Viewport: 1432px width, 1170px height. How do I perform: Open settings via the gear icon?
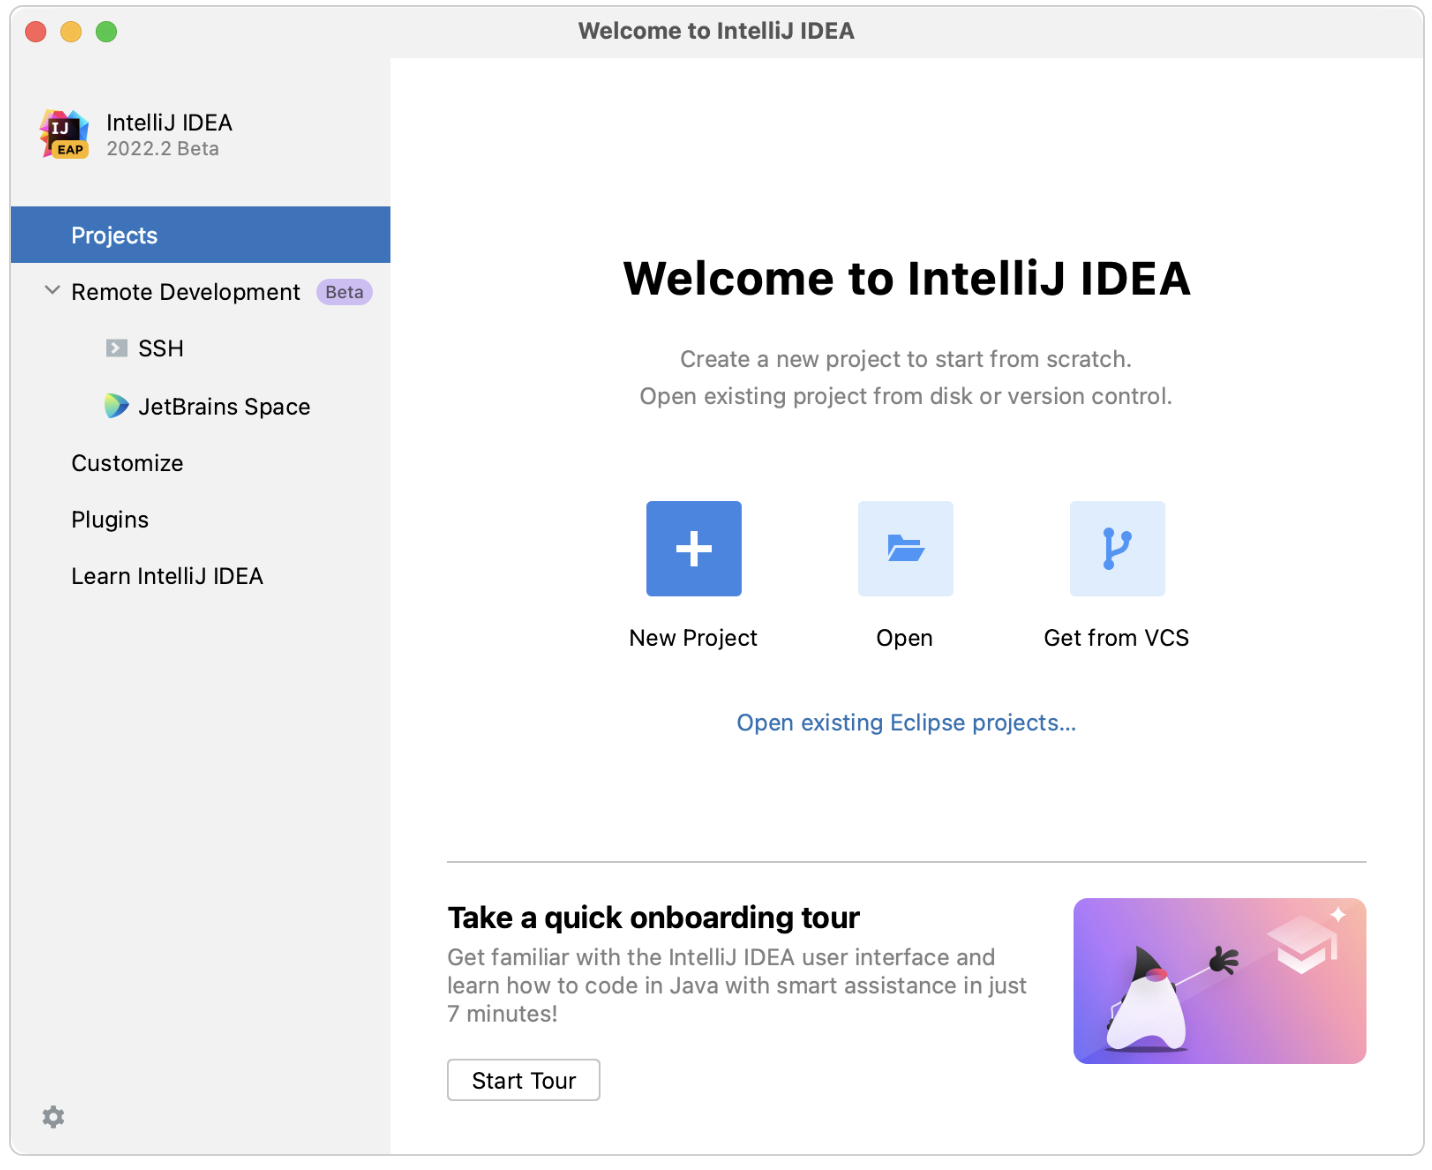[52, 1117]
